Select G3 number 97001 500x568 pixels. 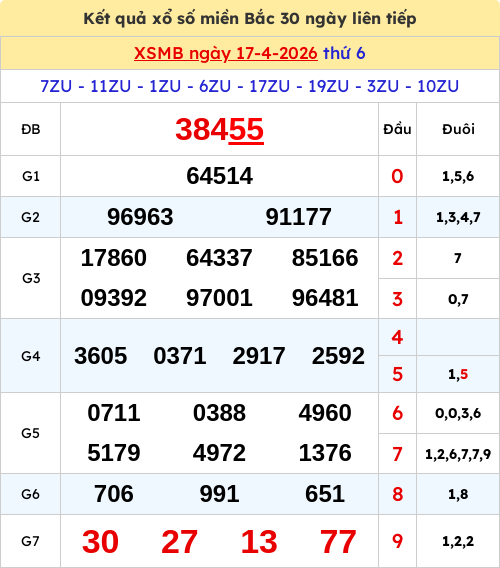click(x=219, y=298)
